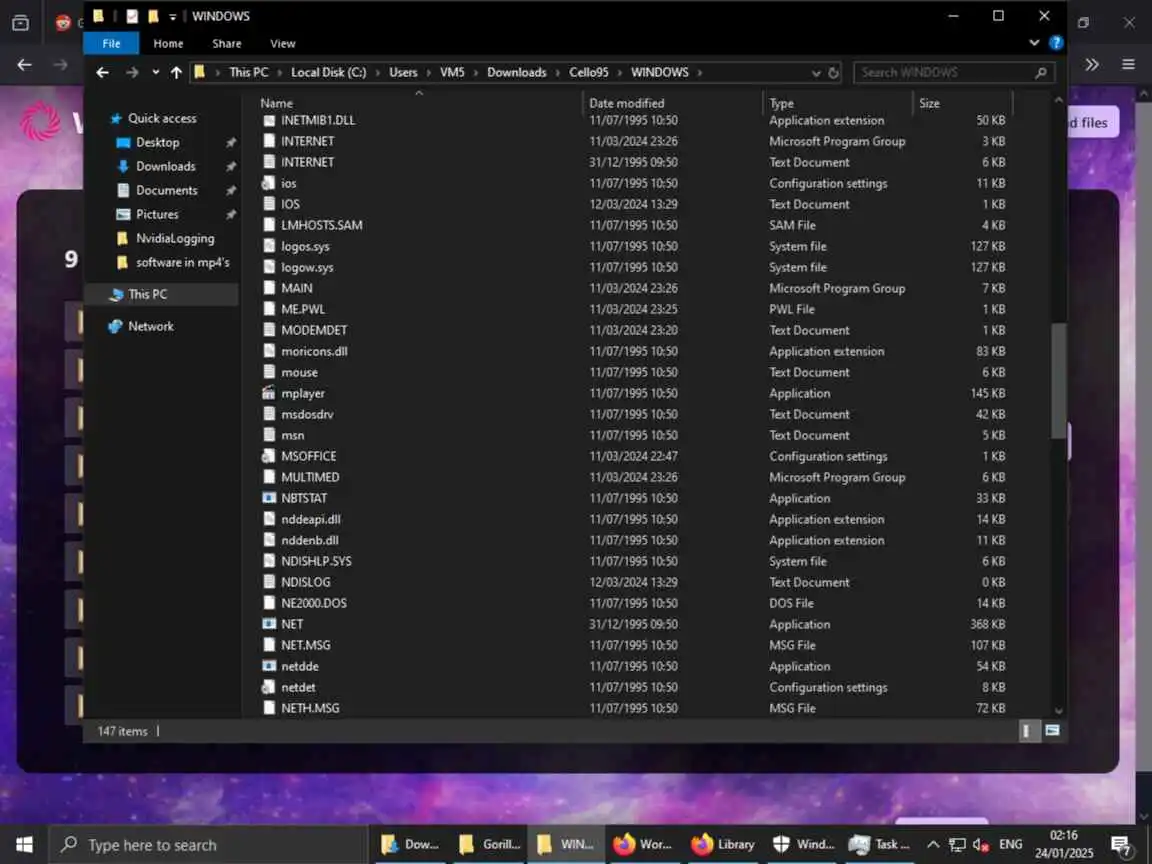Viewport: 1152px width, 864px height.
Task: Select the LMHOSTS.SAM file
Action: (x=322, y=225)
